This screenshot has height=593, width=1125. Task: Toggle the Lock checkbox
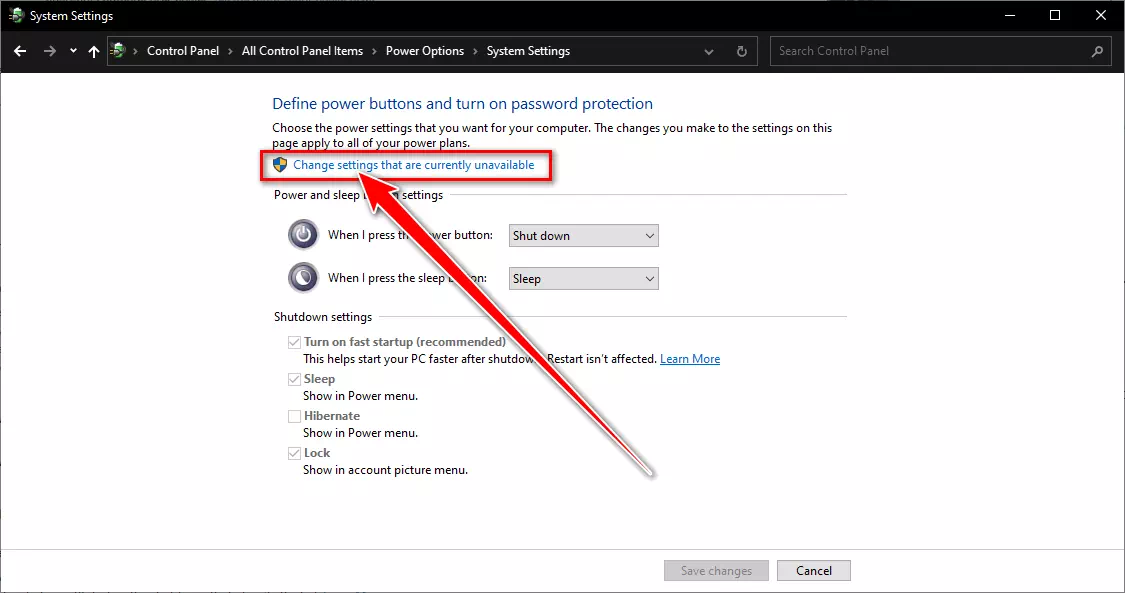294,453
